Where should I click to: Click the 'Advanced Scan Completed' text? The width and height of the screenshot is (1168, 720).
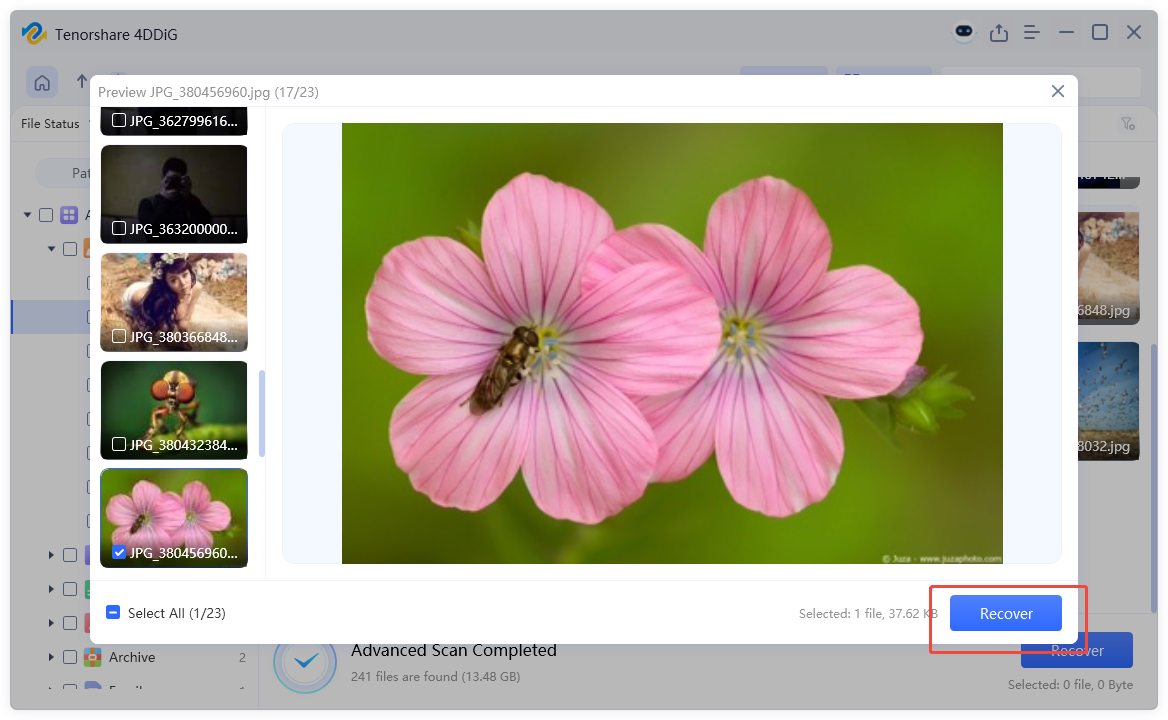click(454, 650)
